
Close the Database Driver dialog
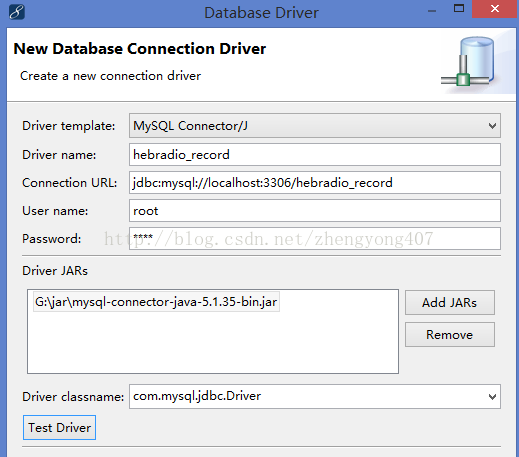coord(495,9)
